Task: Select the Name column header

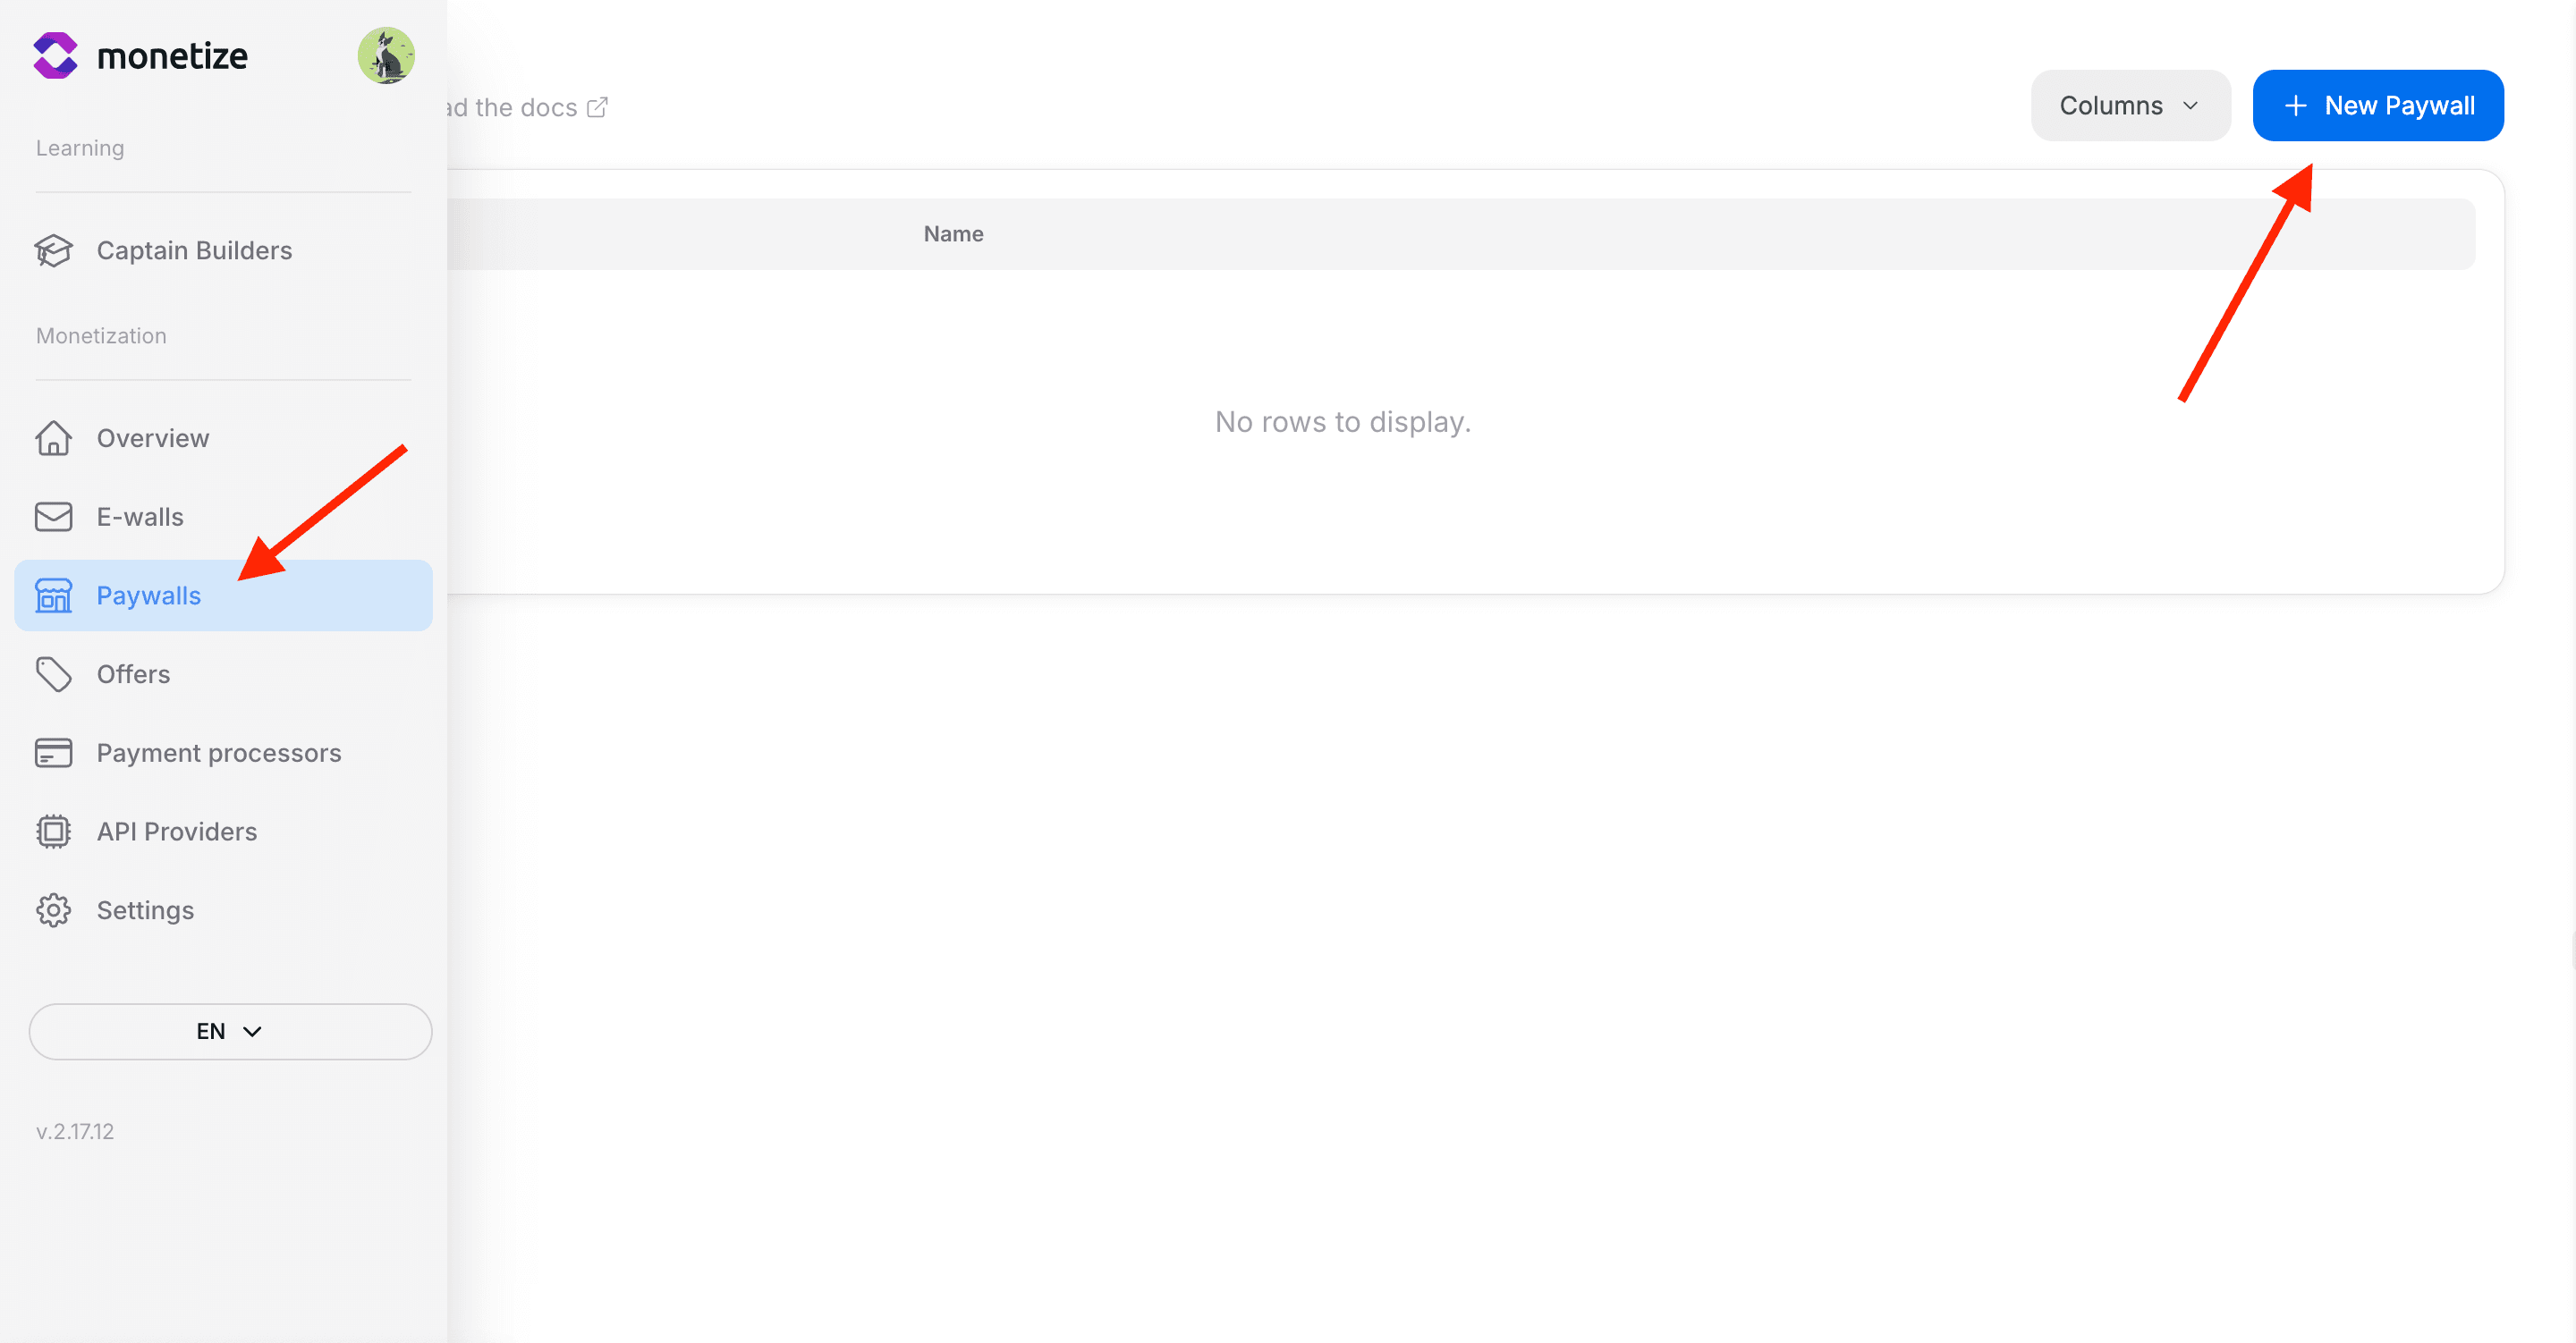Action: click(952, 233)
